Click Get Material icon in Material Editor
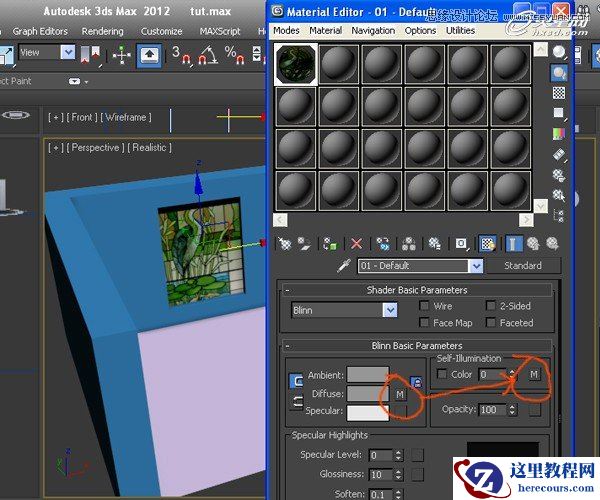This screenshot has width=600, height=500. [x=284, y=243]
